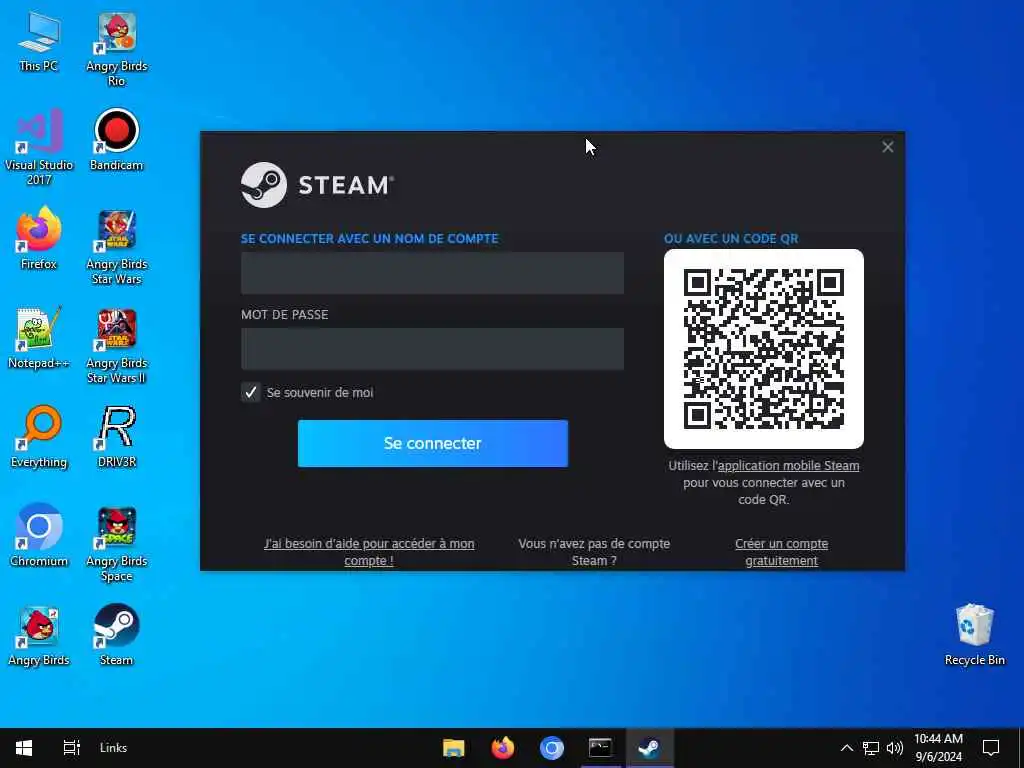Viewport: 1024px width, 768px height.
Task: Open the 'application mobile Steam' link
Action: point(788,466)
